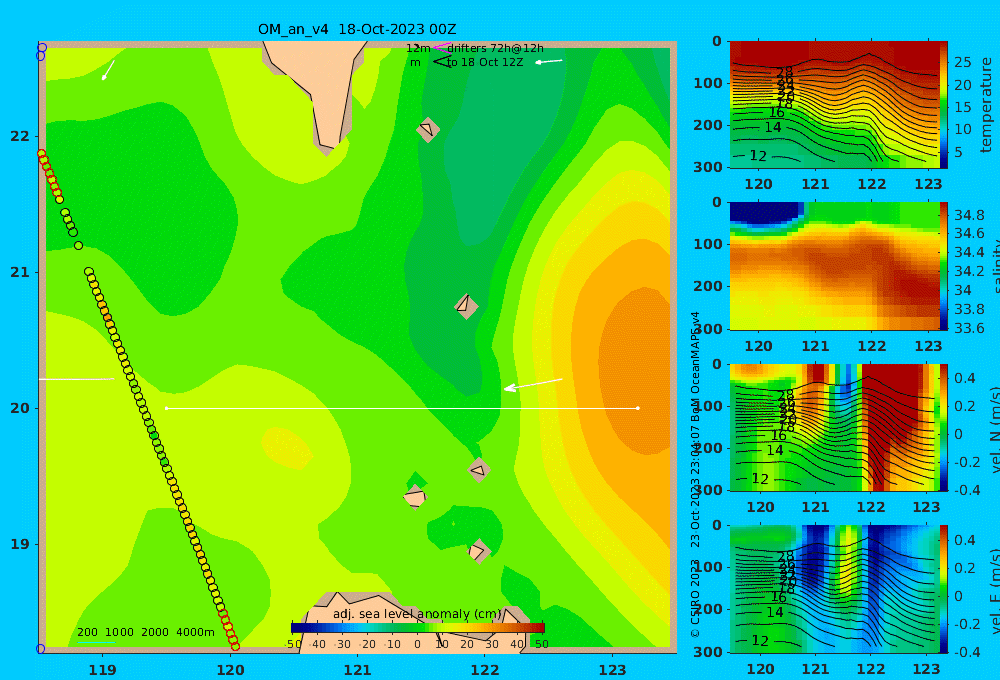Click the 12 isotherm label in temperature panel
This screenshot has width=1000, height=680.
click(758, 156)
